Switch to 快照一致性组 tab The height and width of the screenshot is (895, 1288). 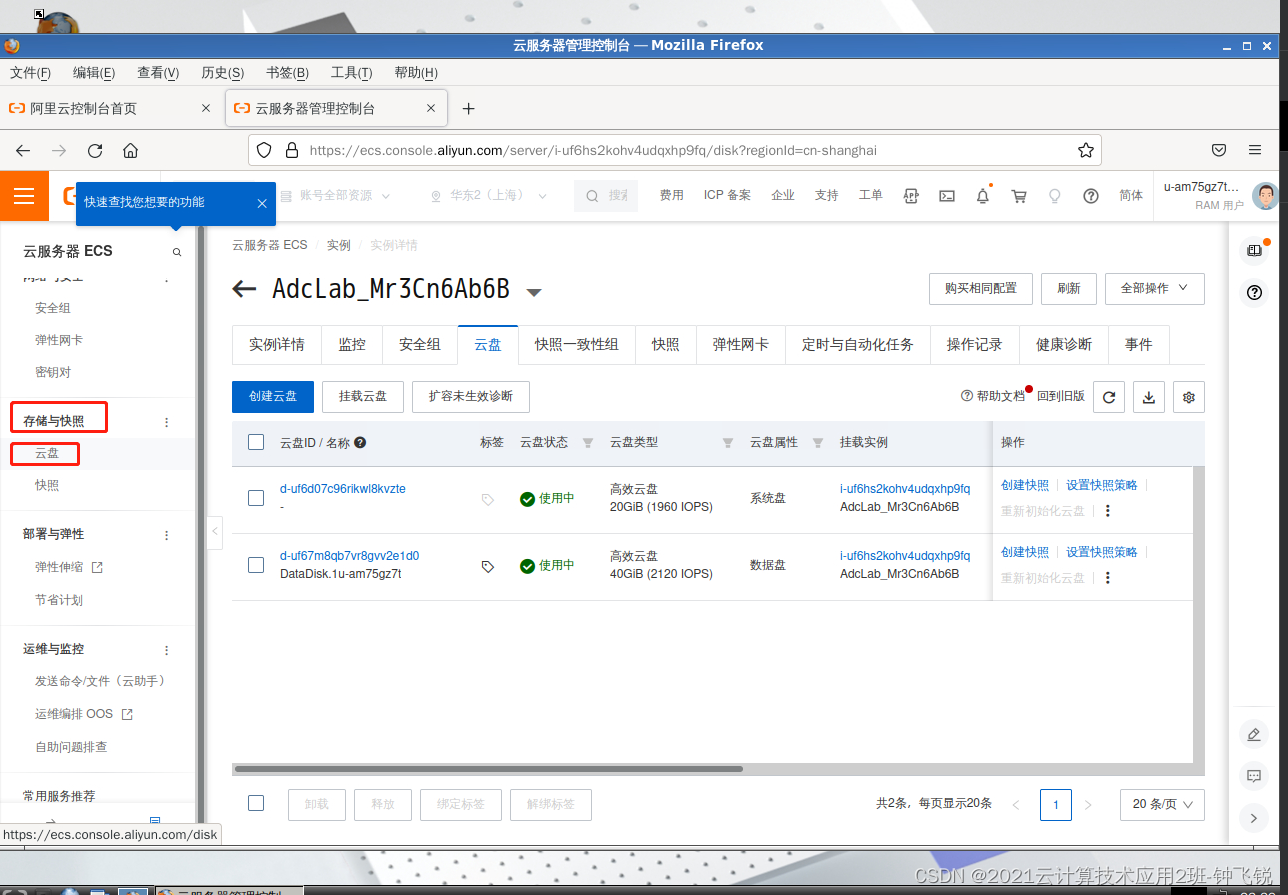[577, 344]
